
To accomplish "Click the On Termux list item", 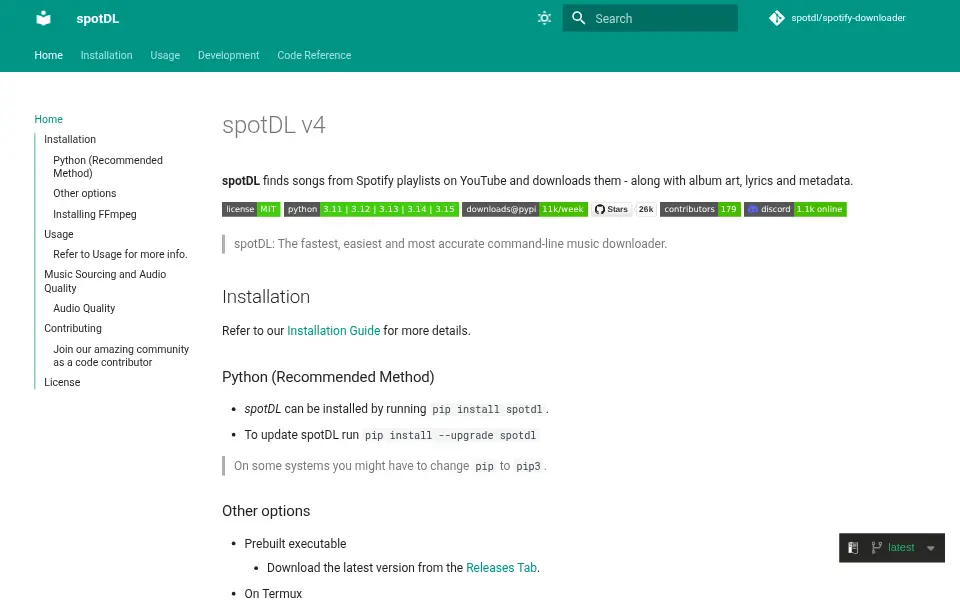I will tap(273, 593).
